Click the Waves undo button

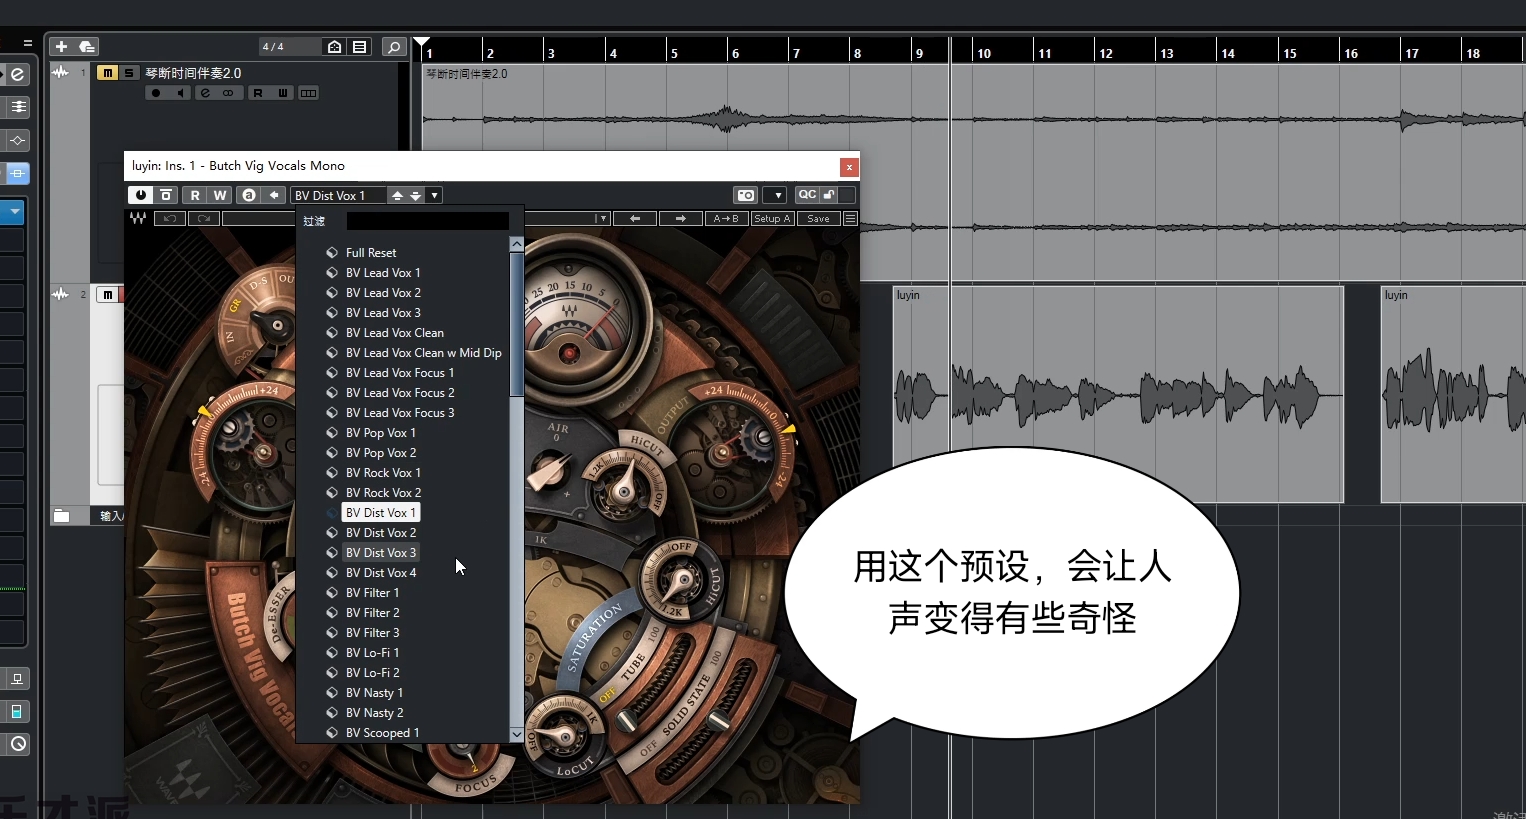click(x=170, y=218)
